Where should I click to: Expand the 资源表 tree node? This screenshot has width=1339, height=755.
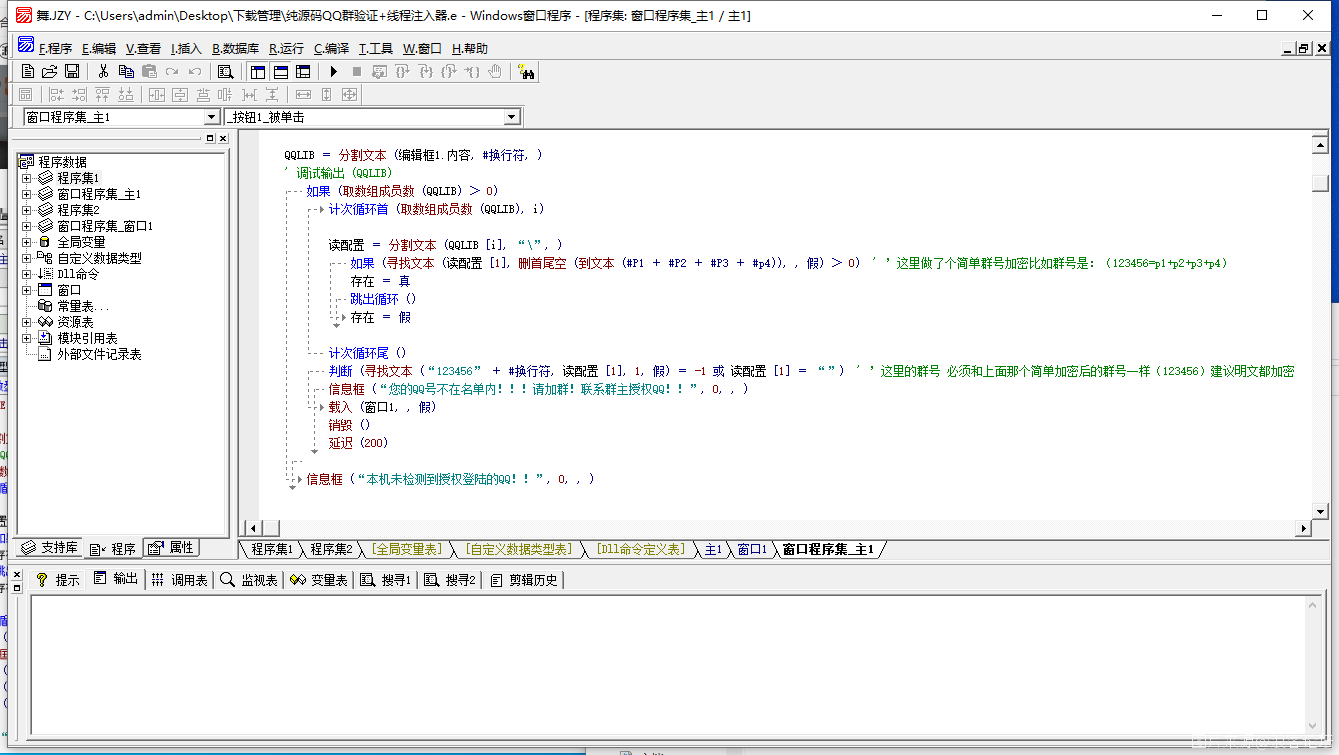click(27, 322)
